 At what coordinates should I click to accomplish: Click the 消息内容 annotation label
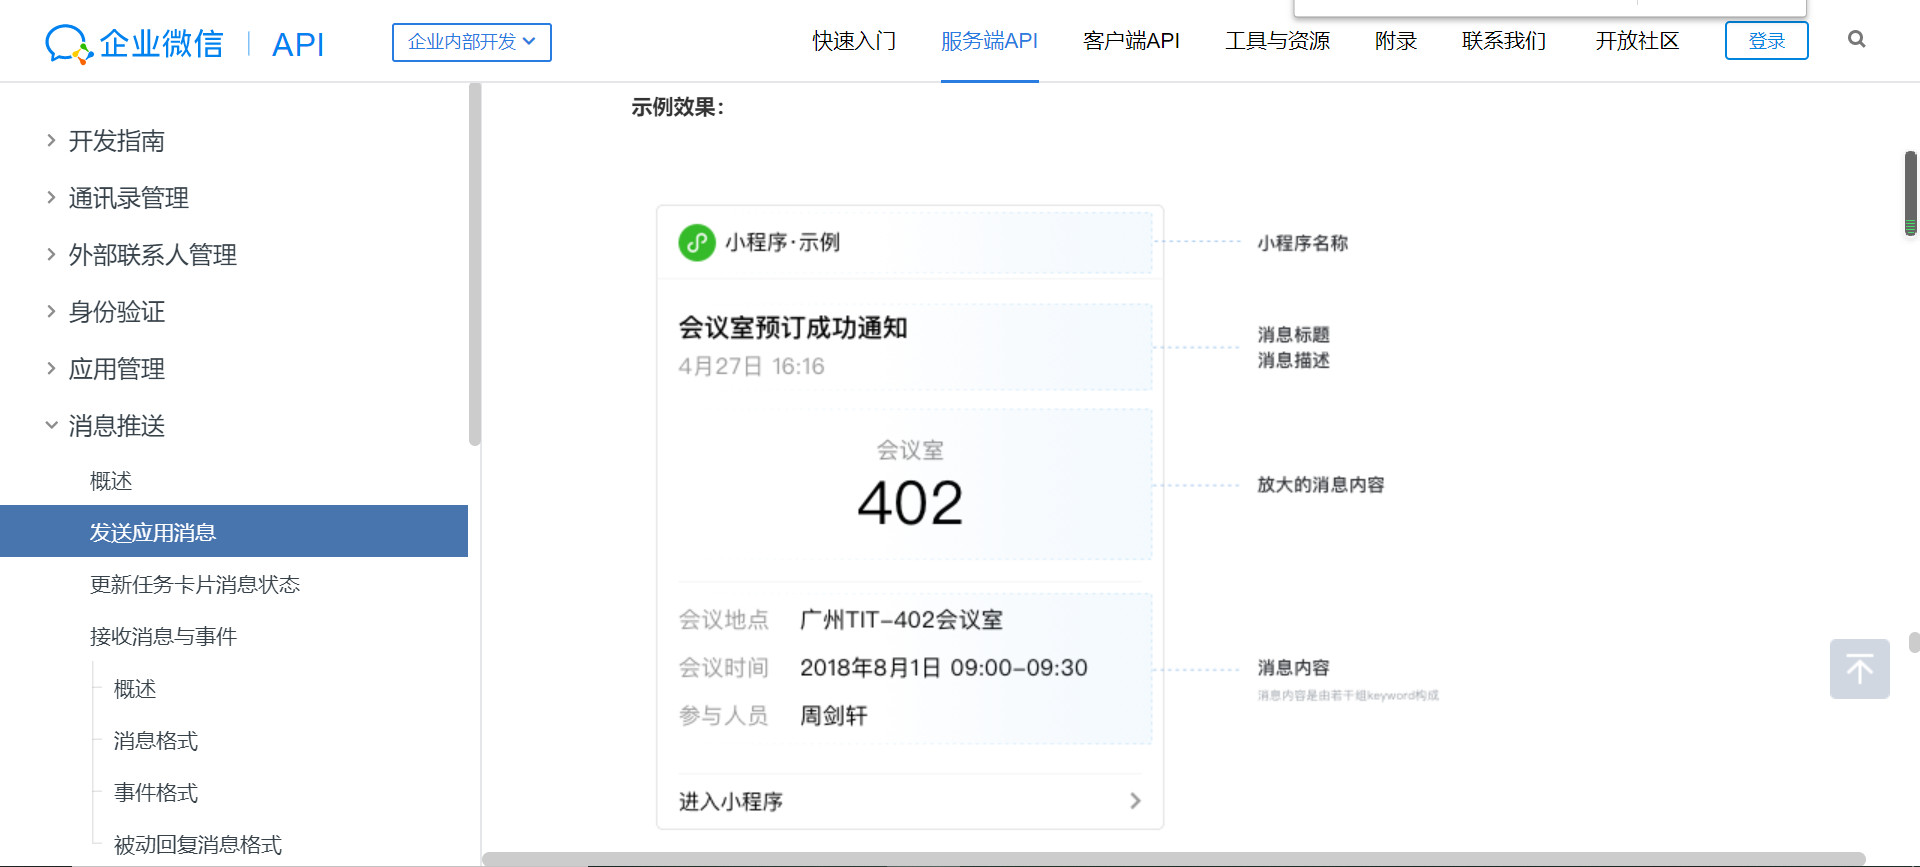pos(1294,668)
